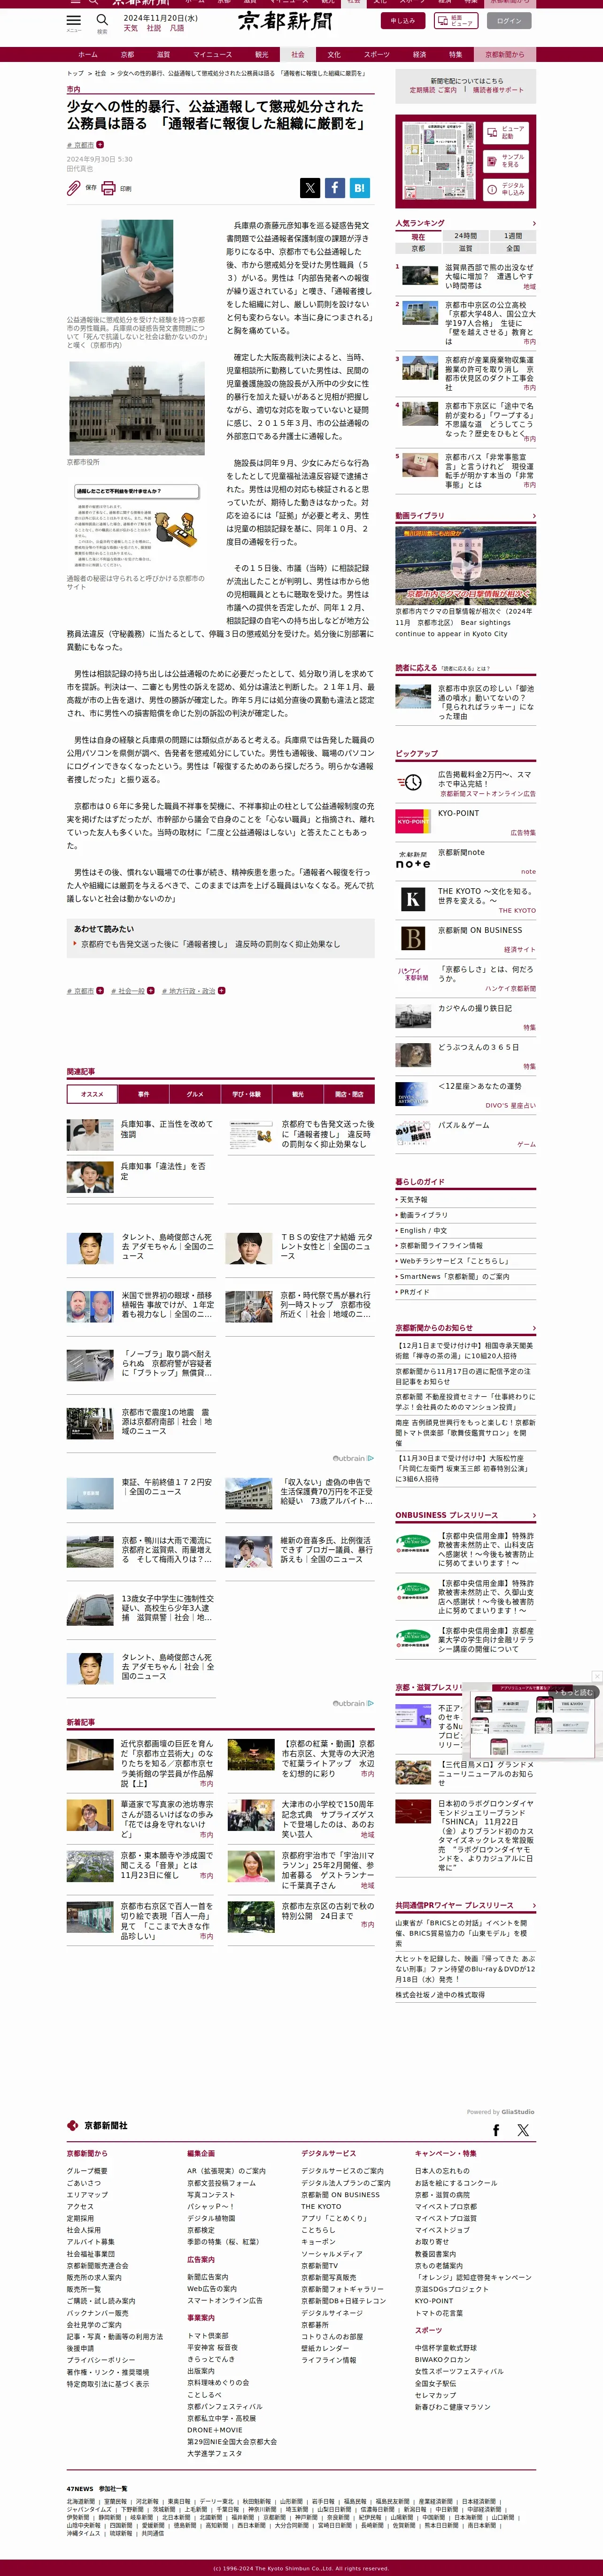
Task: Open the 京都新聞 note logo item
Action: click(x=413, y=860)
